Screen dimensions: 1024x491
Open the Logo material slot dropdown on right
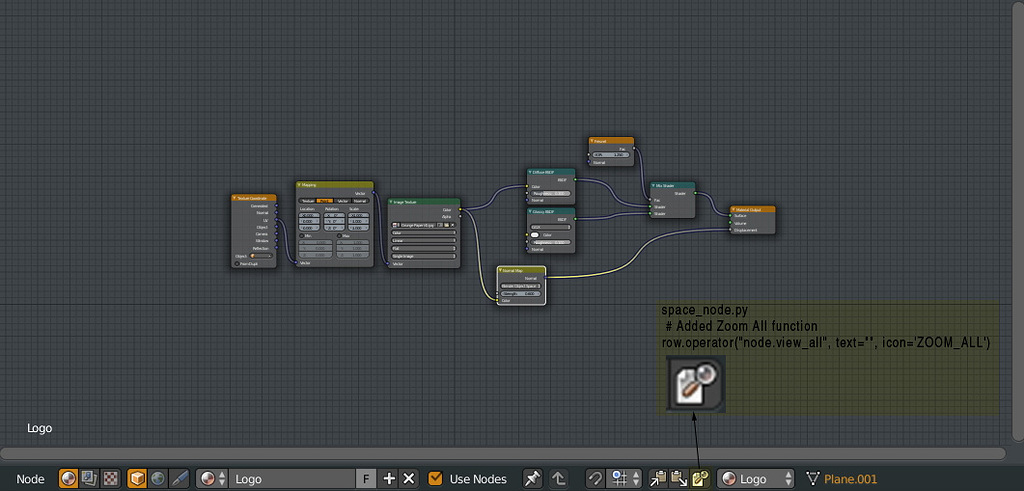pyautogui.click(x=756, y=479)
